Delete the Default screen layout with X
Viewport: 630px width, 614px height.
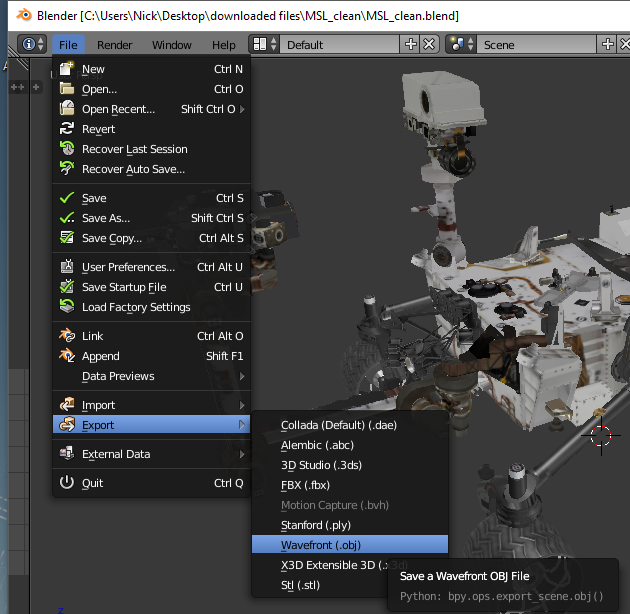(429, 44)
